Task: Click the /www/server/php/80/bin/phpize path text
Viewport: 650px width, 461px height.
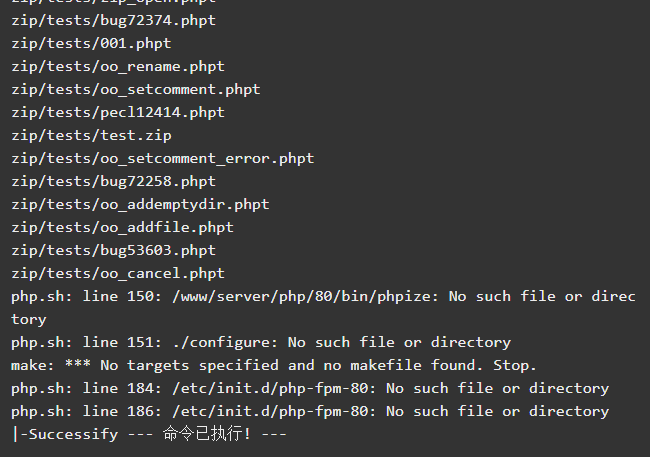Action: [x=306, y=297]
